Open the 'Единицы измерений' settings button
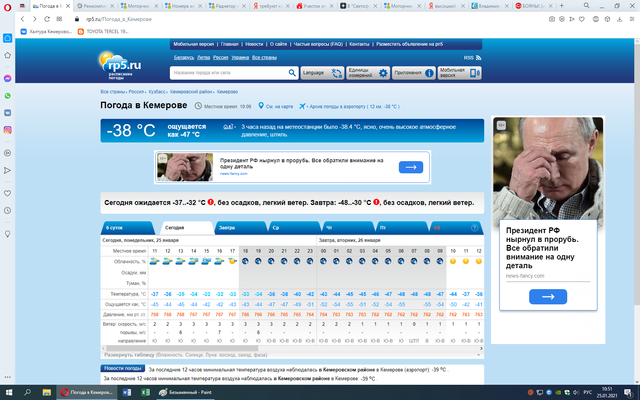Image resolution: width=640 pixels, height=400 pixels. (x=368, y=73)
